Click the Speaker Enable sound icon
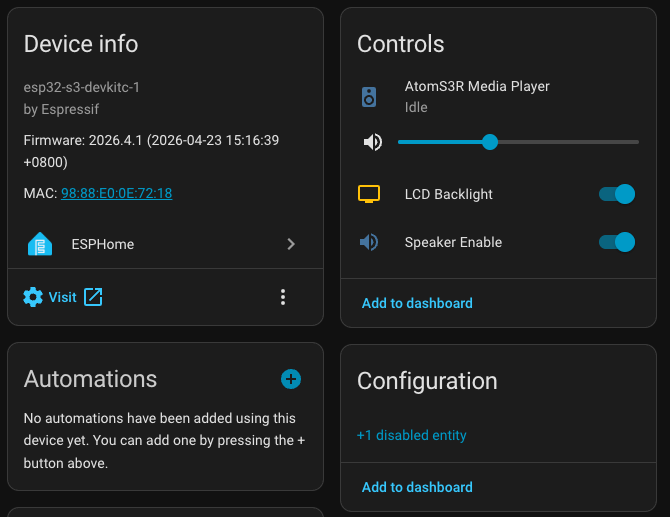This screenshot has width=670, height=517. 370,242
